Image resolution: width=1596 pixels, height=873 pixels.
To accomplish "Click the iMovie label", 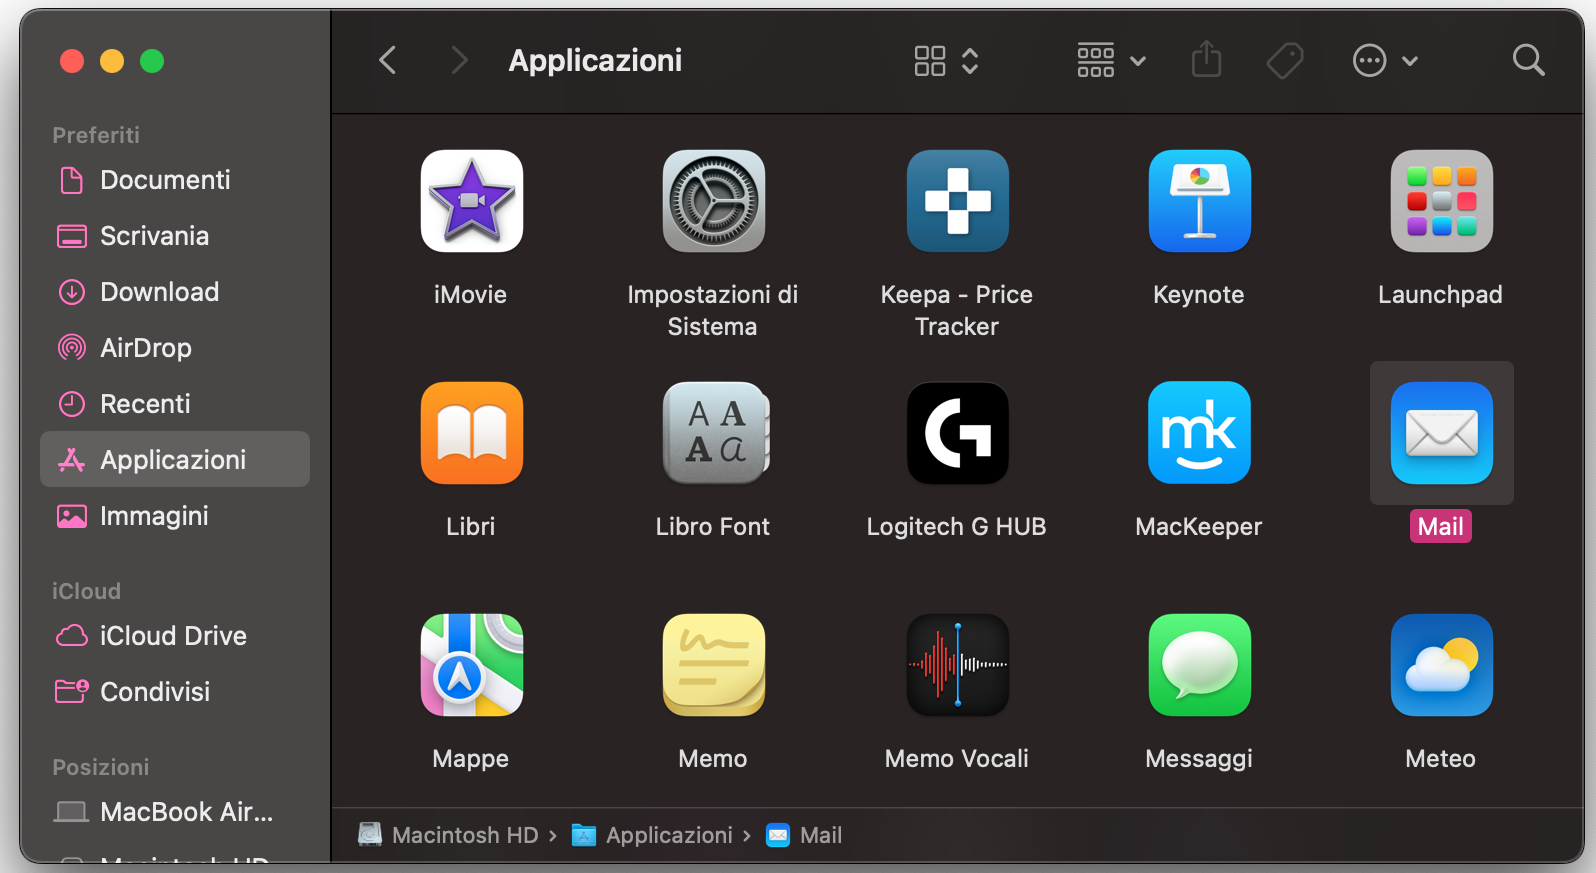I will (471, 295).
